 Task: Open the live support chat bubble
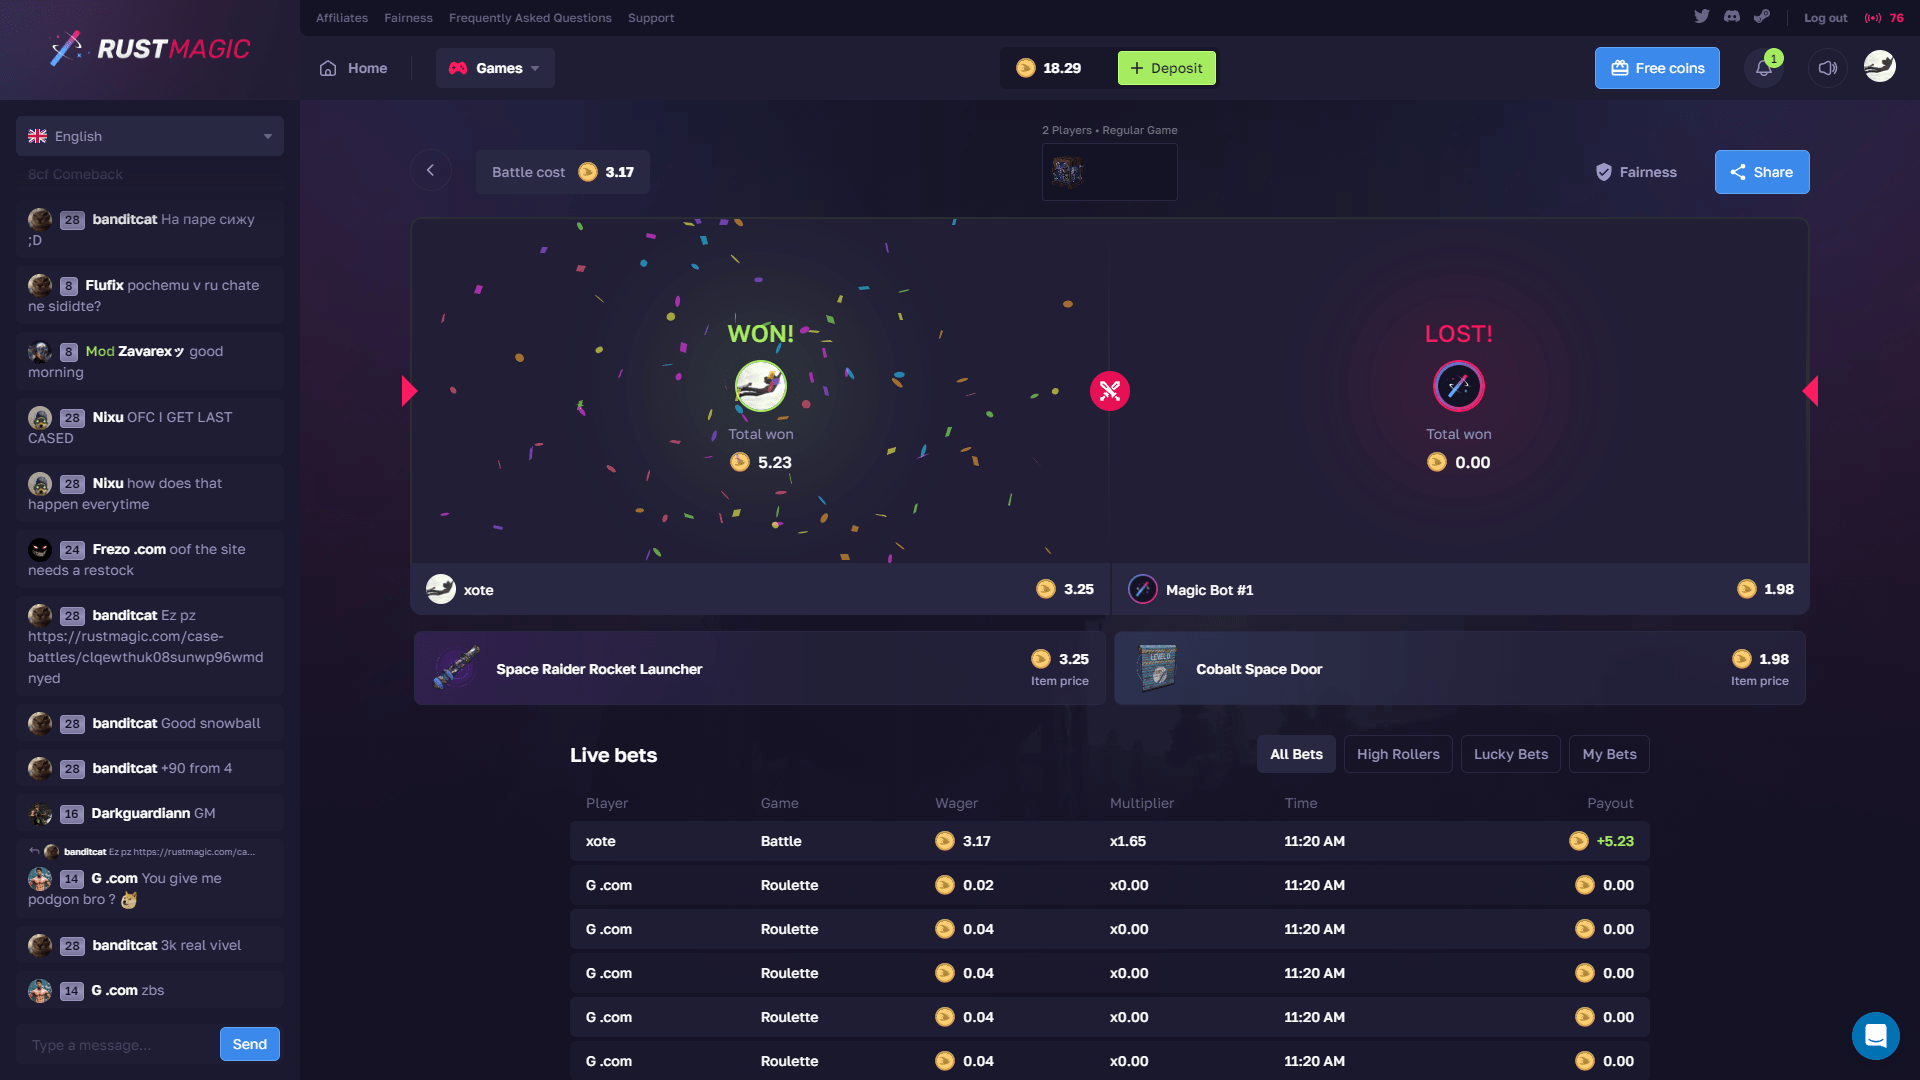tap(1876, 1035)
